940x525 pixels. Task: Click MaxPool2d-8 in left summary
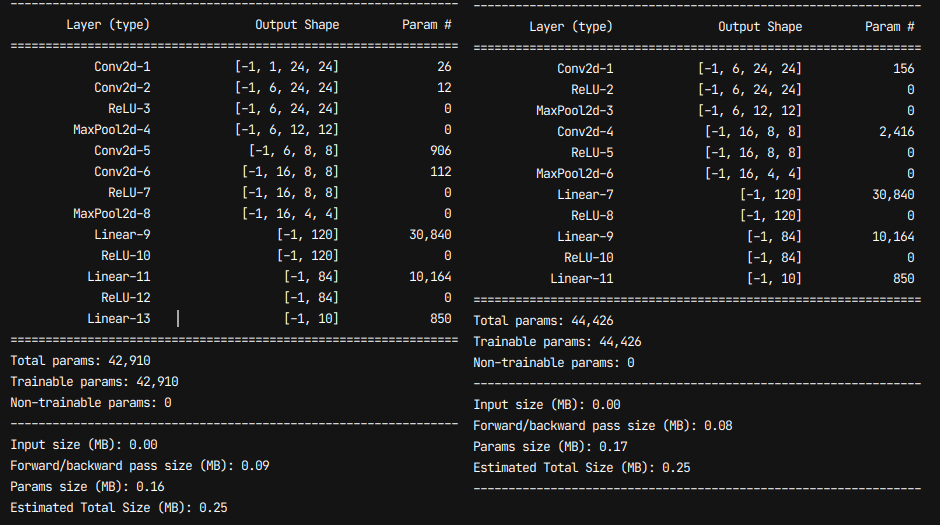pos(112,213)
